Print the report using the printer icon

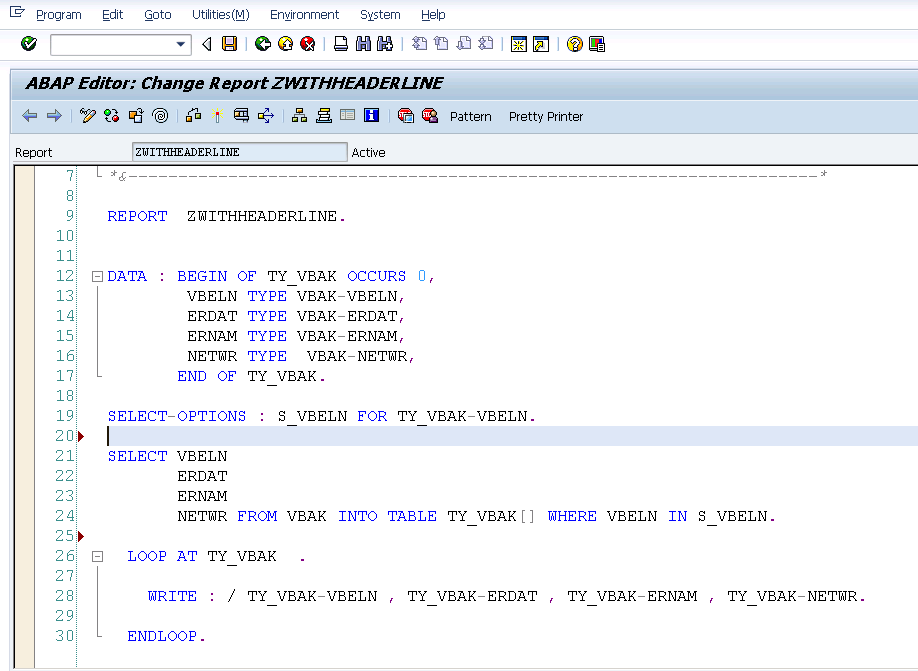coord(339,44)
